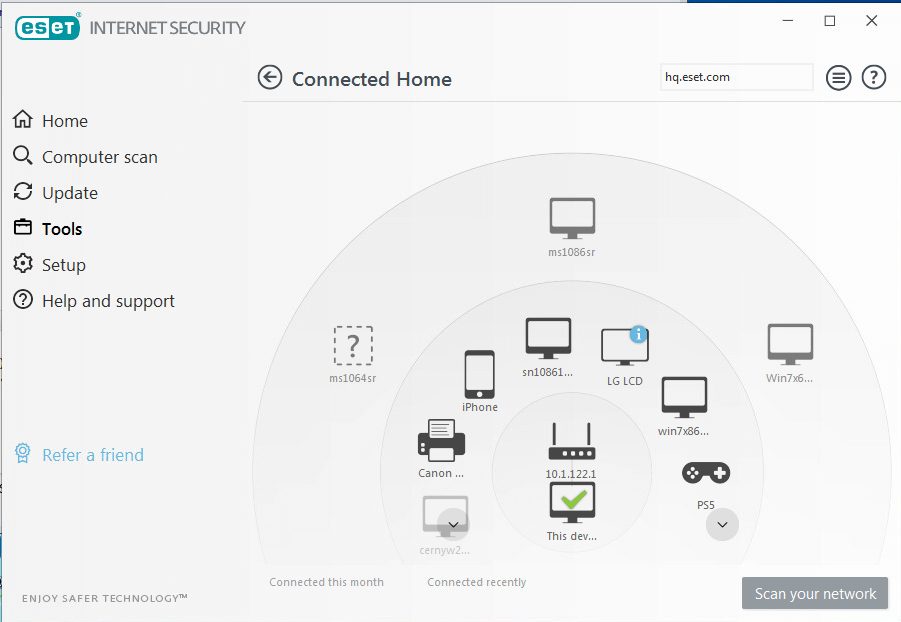Open Help via the question mark icon

coord(873,77)
